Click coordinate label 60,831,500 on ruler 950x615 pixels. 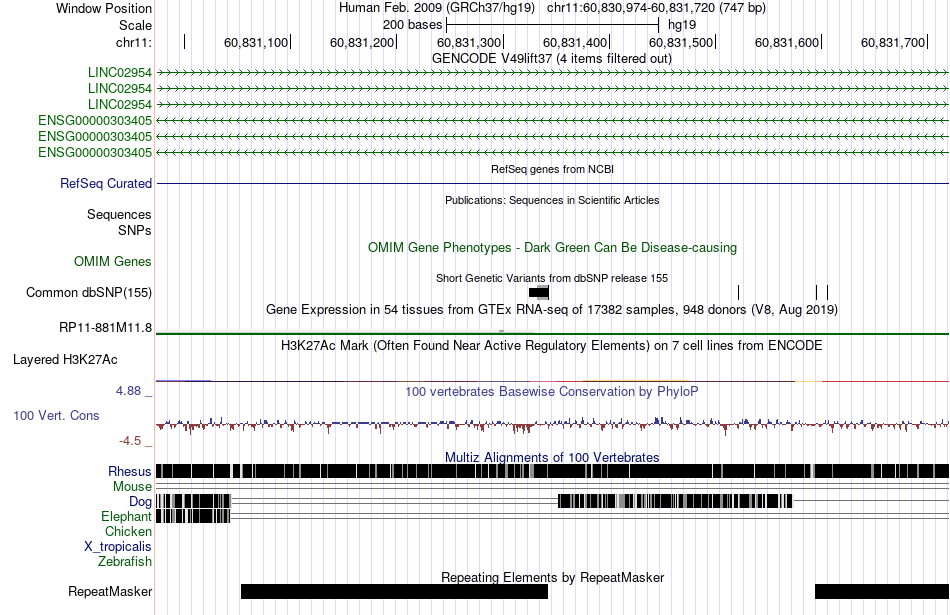(680, 42)
